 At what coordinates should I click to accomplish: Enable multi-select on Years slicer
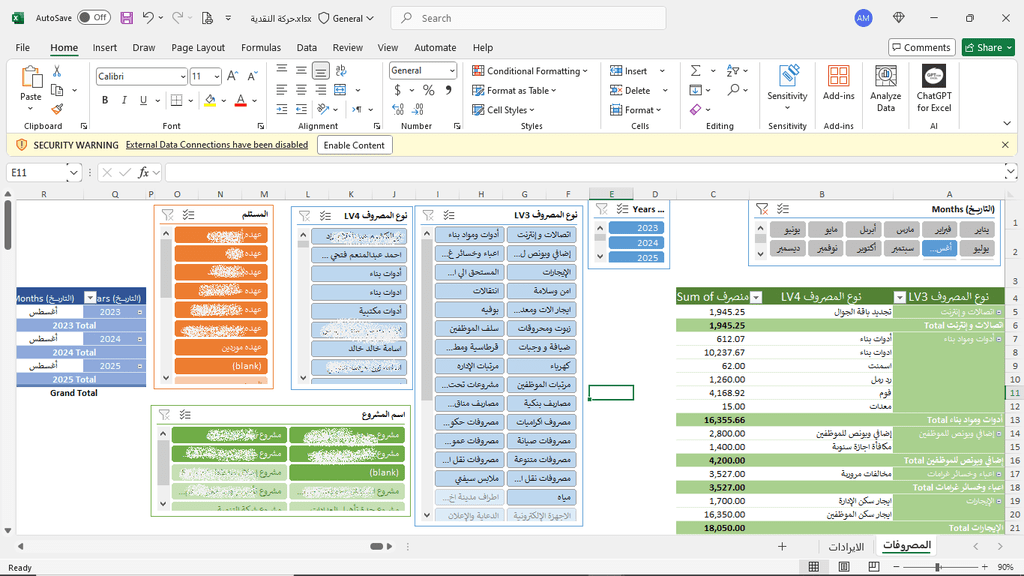pos(622,209)
